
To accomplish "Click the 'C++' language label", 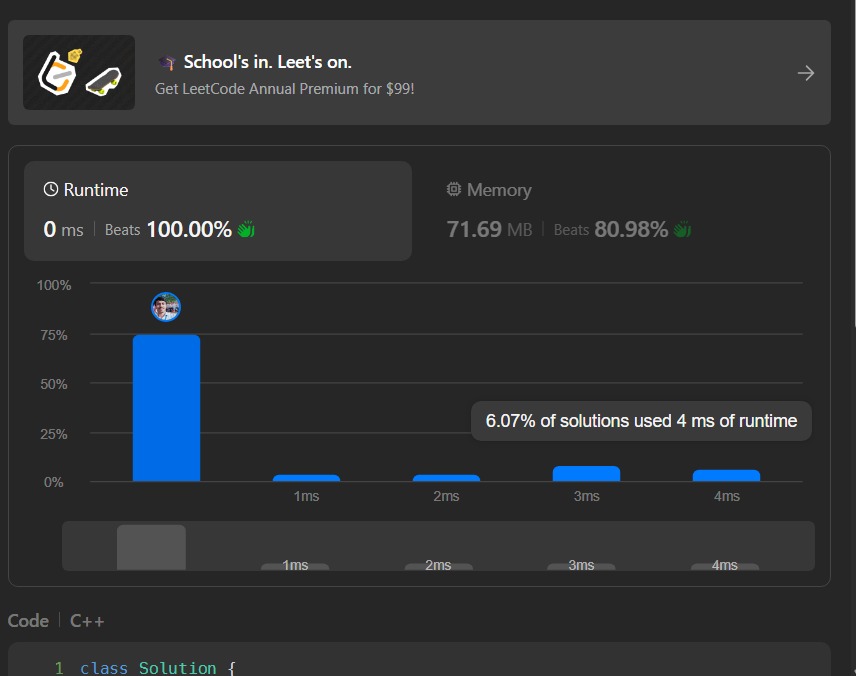I will coord(87,621).
